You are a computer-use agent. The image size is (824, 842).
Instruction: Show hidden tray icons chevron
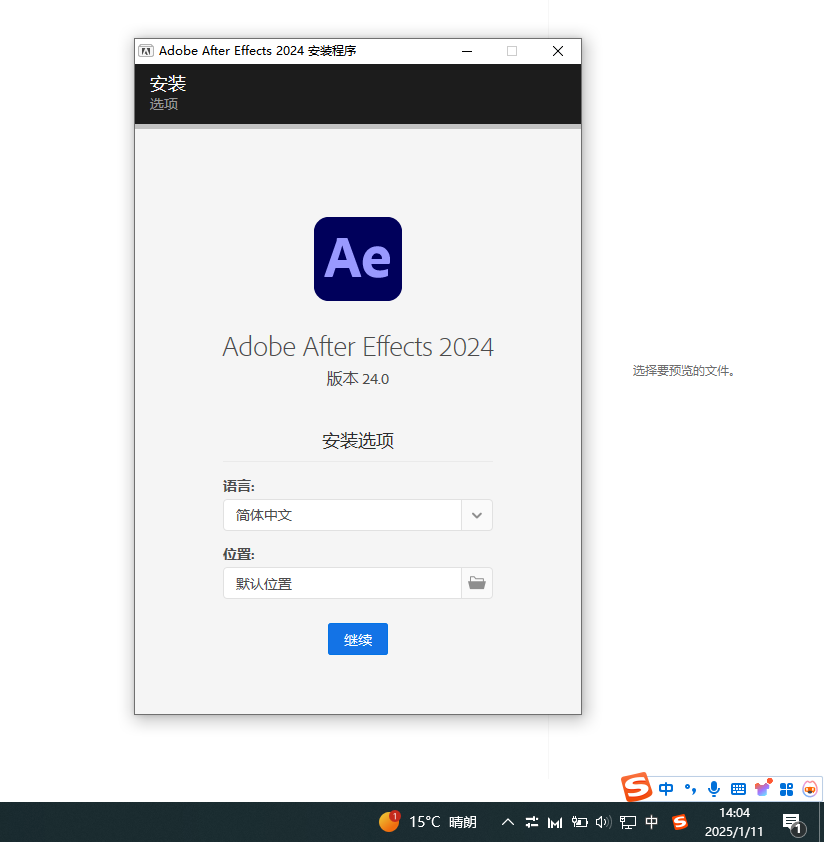tap(508, 822)
